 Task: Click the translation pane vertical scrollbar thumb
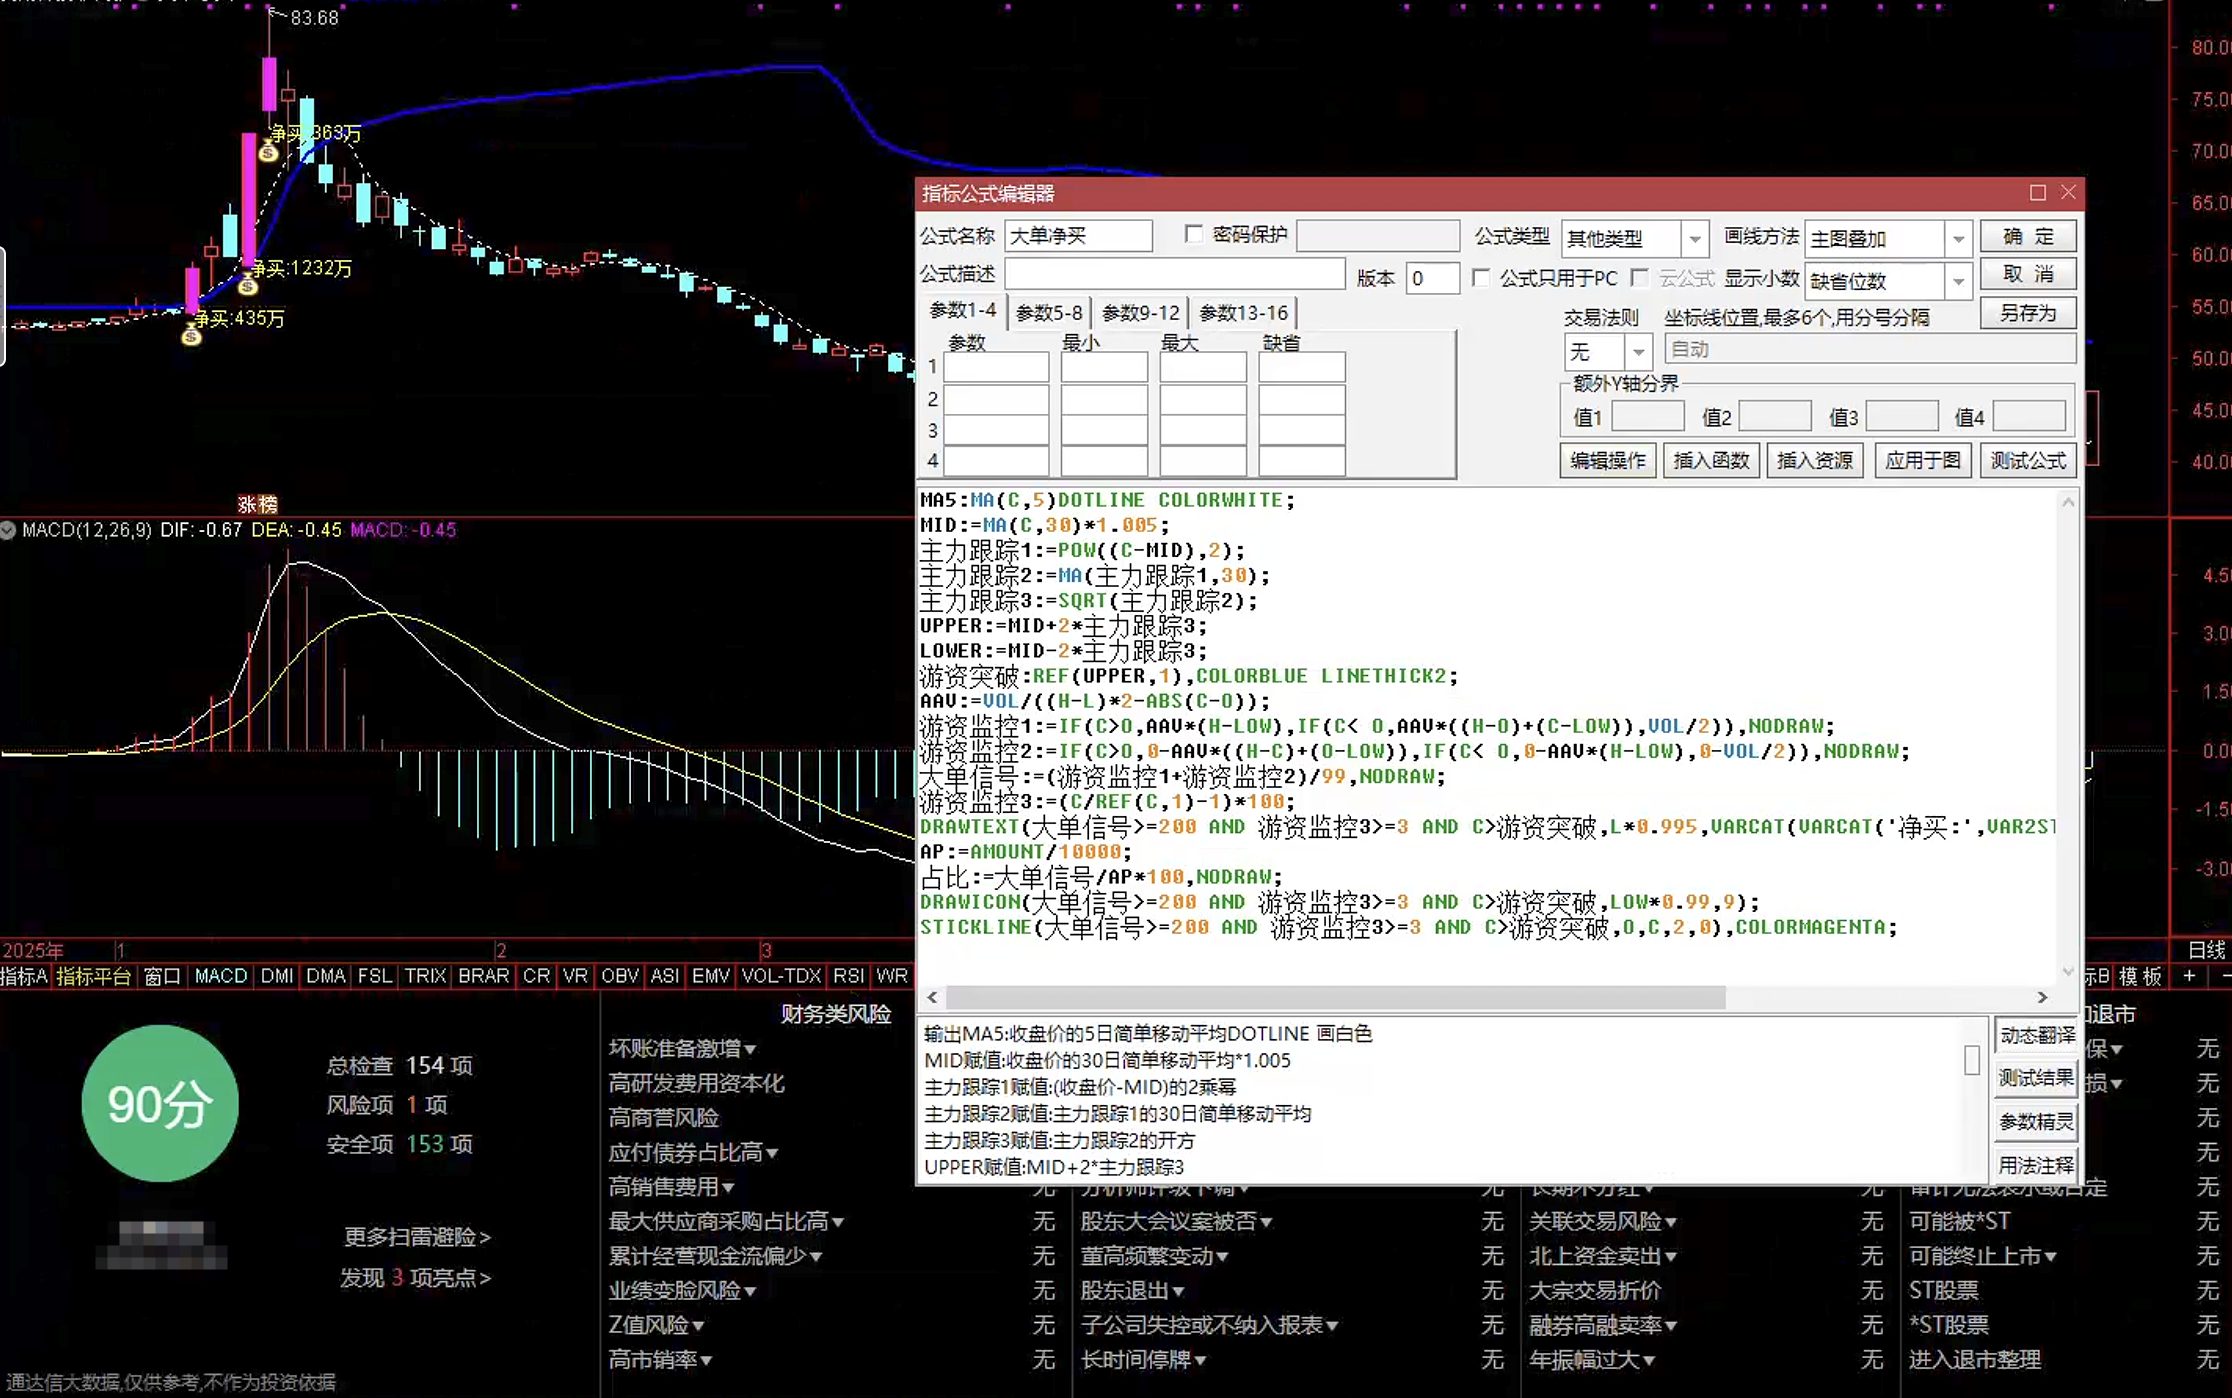pyautogui.click(x=1972, y=1060)
